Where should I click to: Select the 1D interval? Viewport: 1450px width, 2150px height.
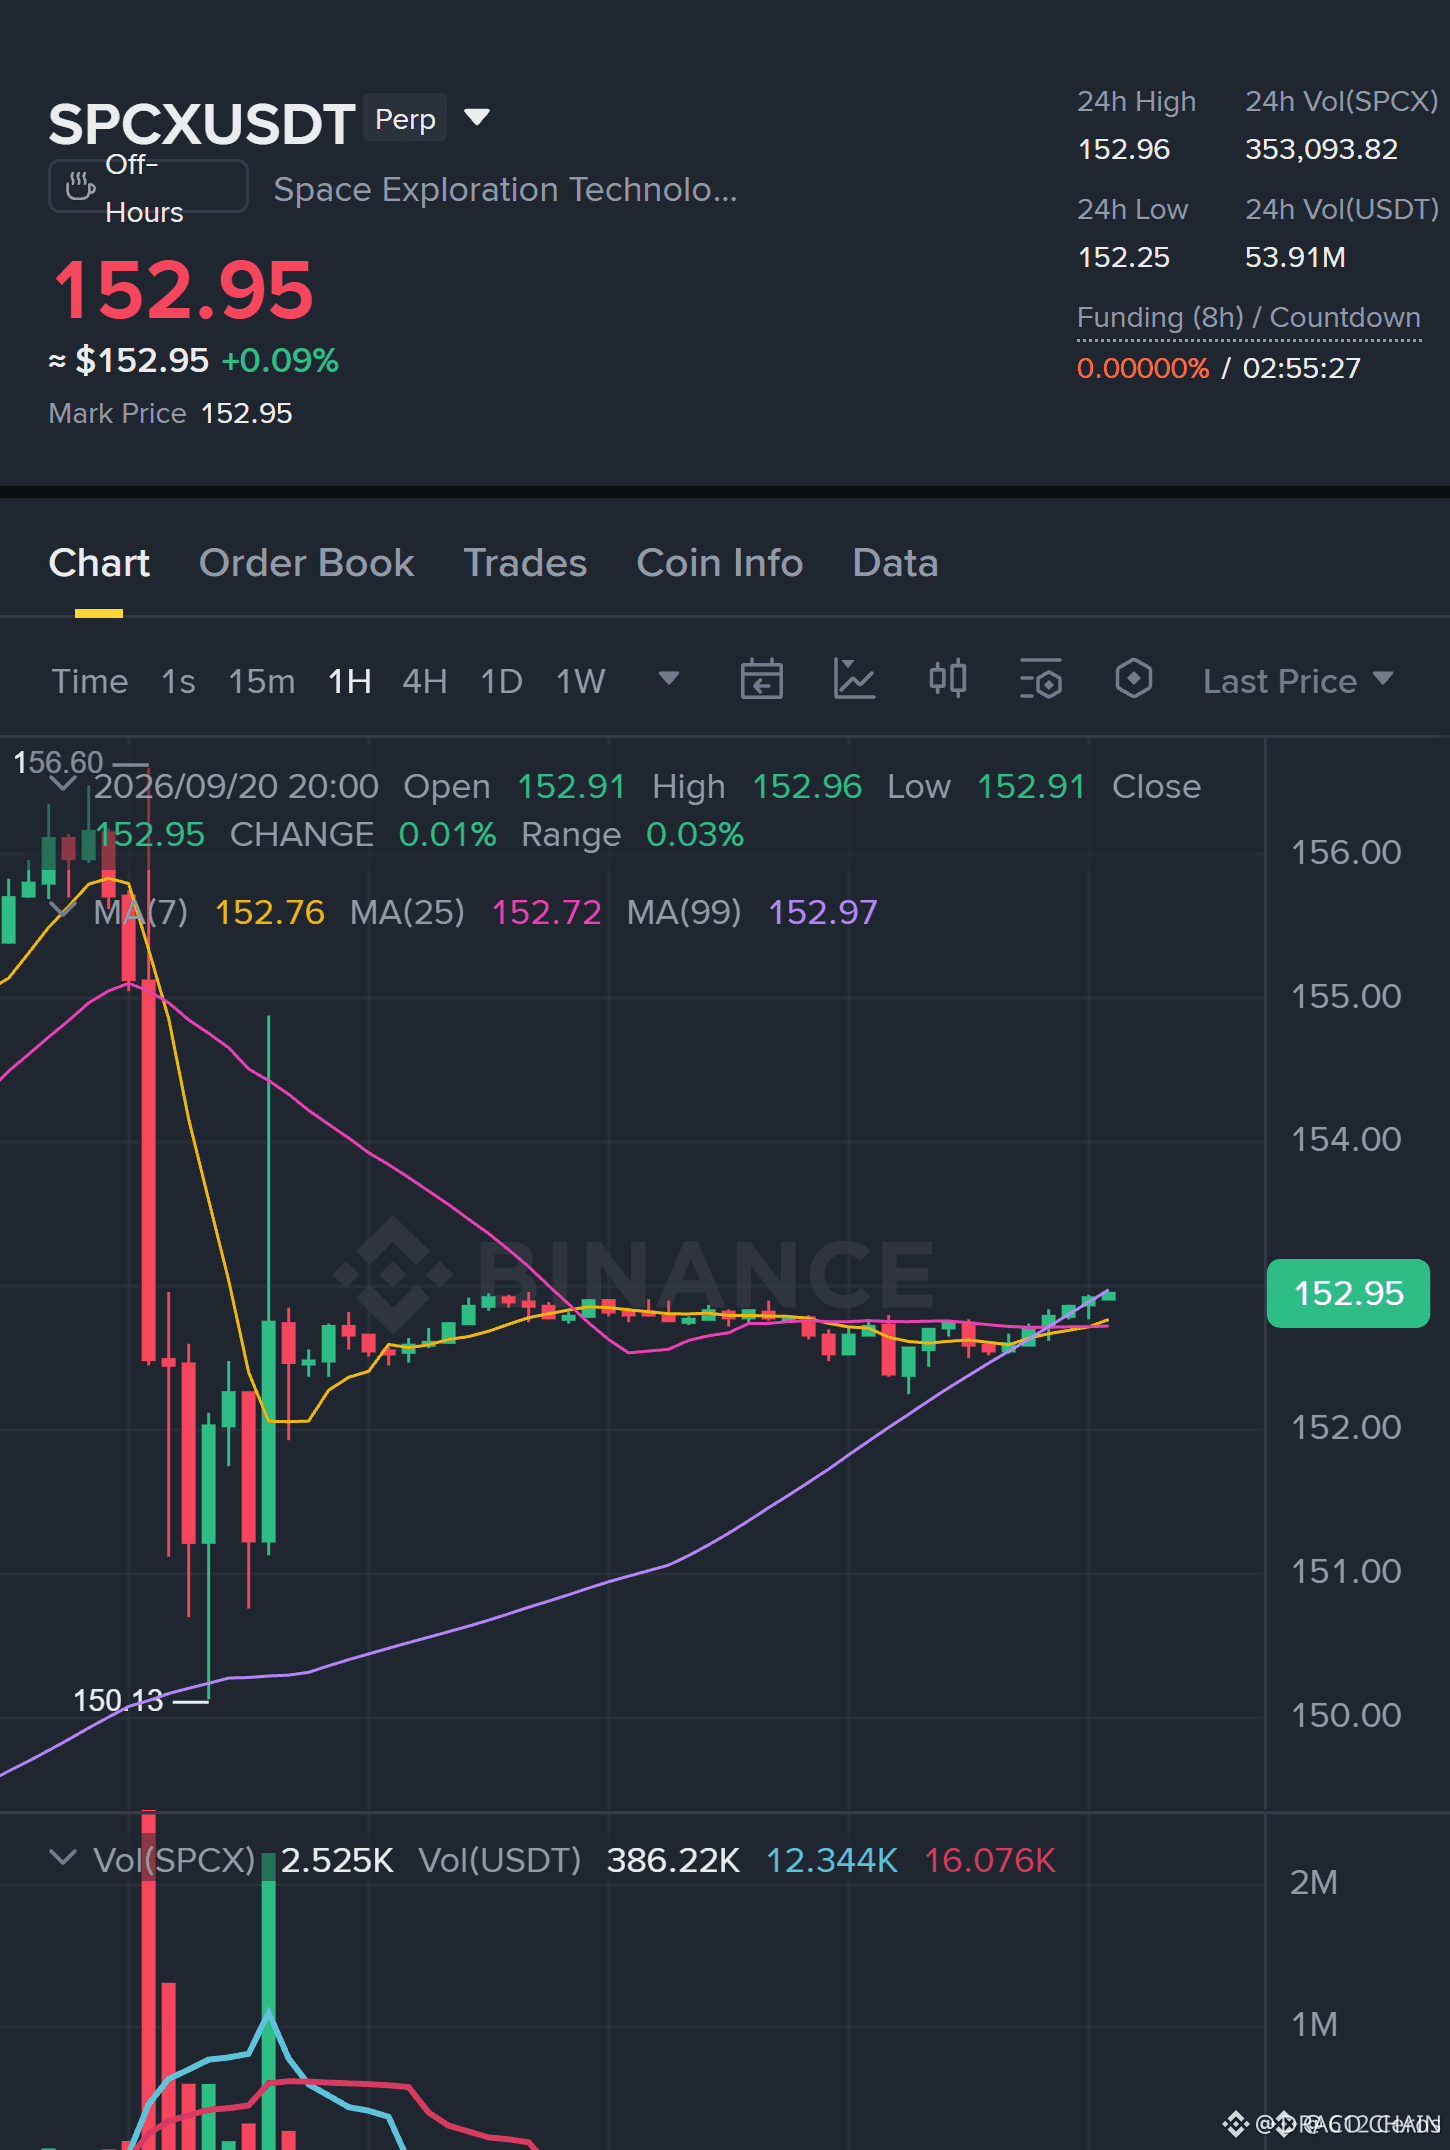[x=501, y=681]
